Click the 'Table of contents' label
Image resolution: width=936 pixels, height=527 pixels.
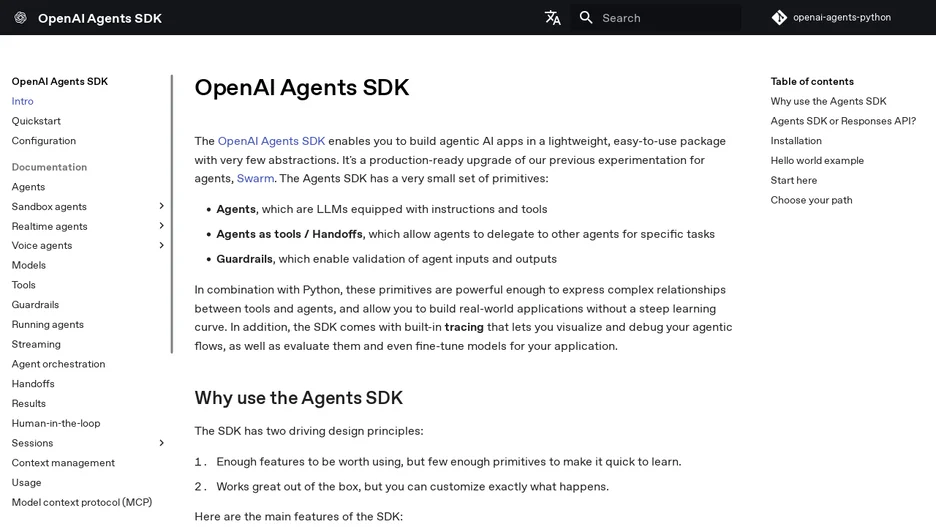click(812, 82)
